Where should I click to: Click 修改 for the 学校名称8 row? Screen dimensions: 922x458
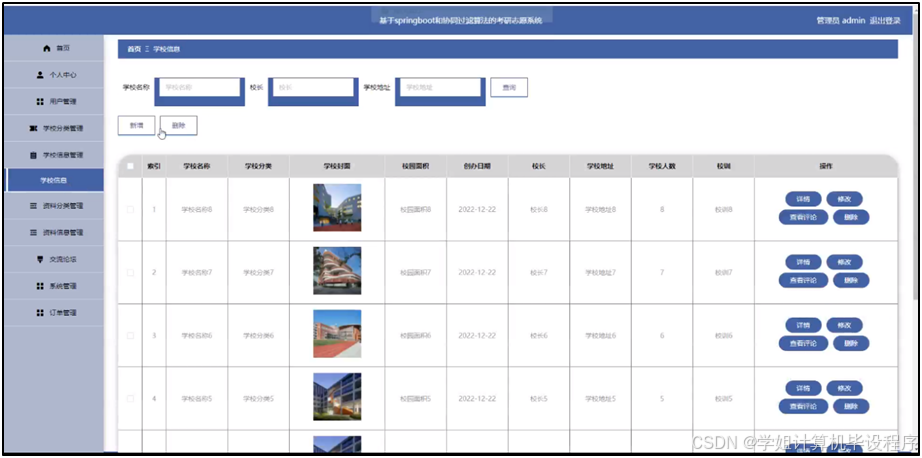(844, 199)
